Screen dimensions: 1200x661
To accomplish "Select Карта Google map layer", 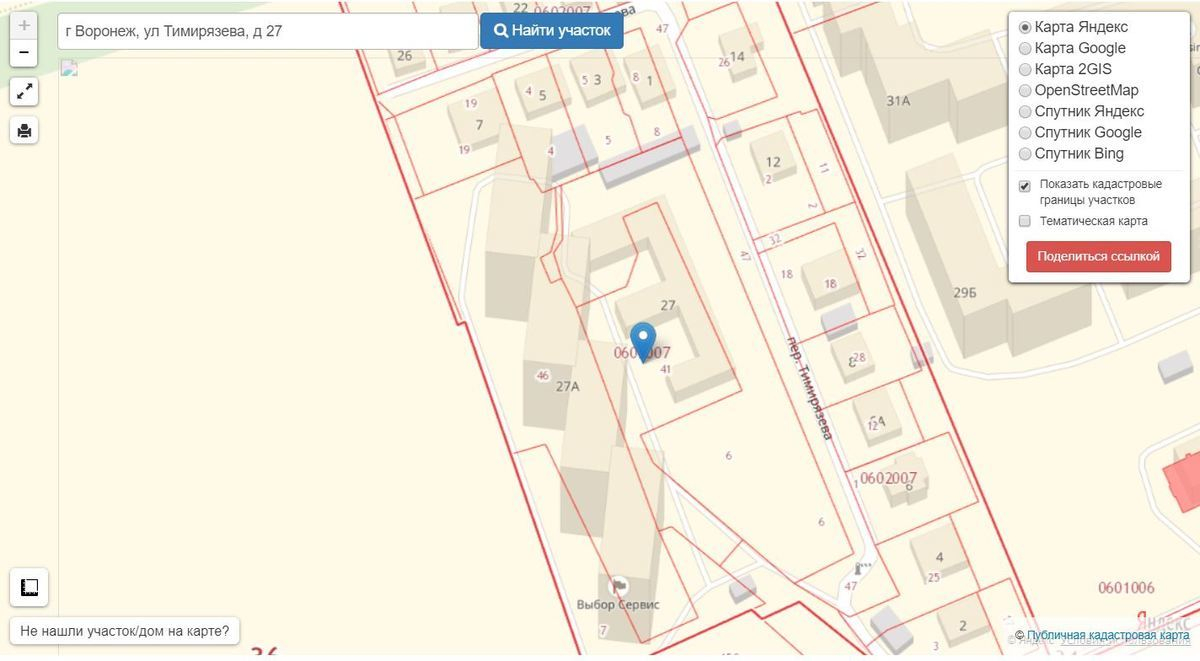I will tap(1025, 48).
